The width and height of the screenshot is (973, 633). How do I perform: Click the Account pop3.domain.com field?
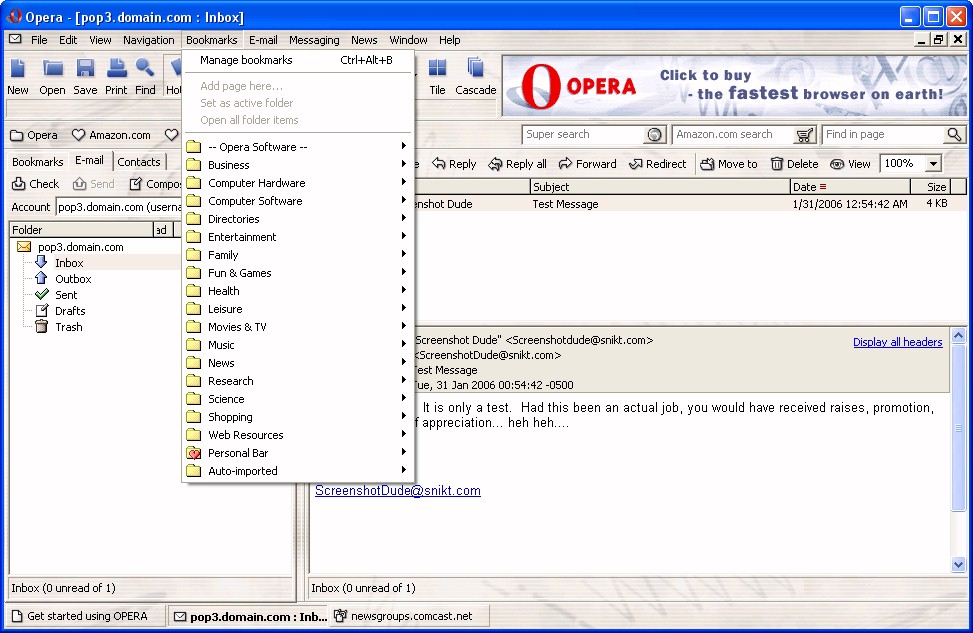[x=118, y=207]
